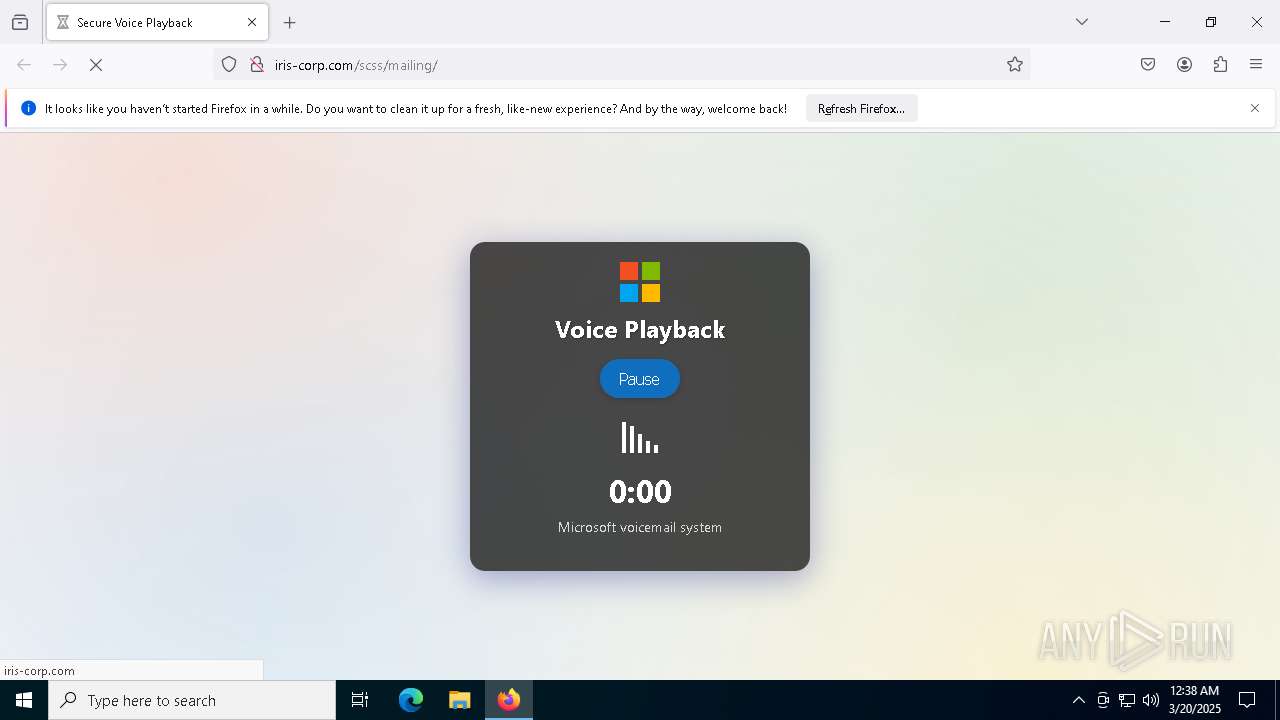This screenshot has height=720, width=1280.
Task: Open the Windows Start menu
Action: coord(24,700)
